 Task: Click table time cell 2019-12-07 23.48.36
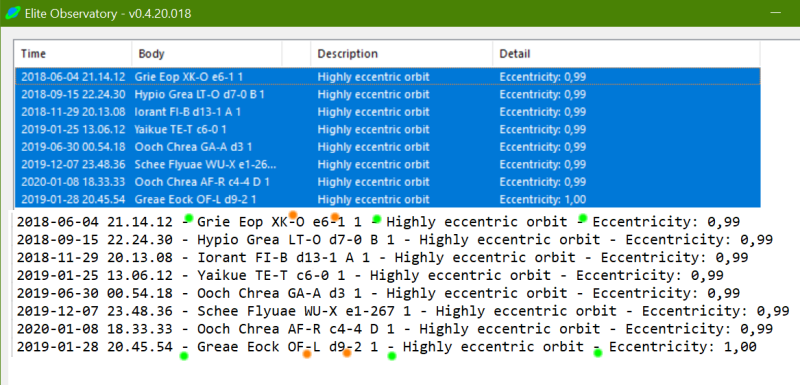tap(73, 164)
